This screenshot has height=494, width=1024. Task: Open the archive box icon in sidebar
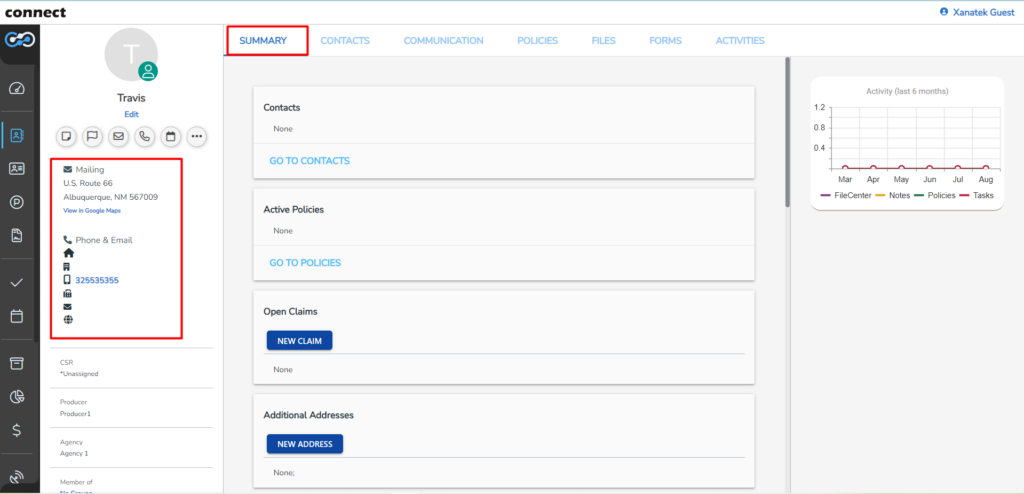[18, 363]
